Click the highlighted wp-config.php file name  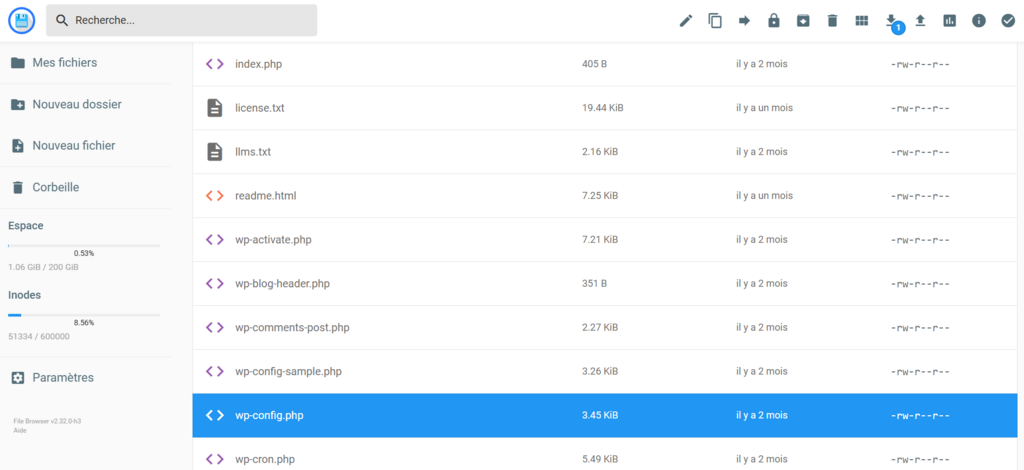[x=269, y=415]
